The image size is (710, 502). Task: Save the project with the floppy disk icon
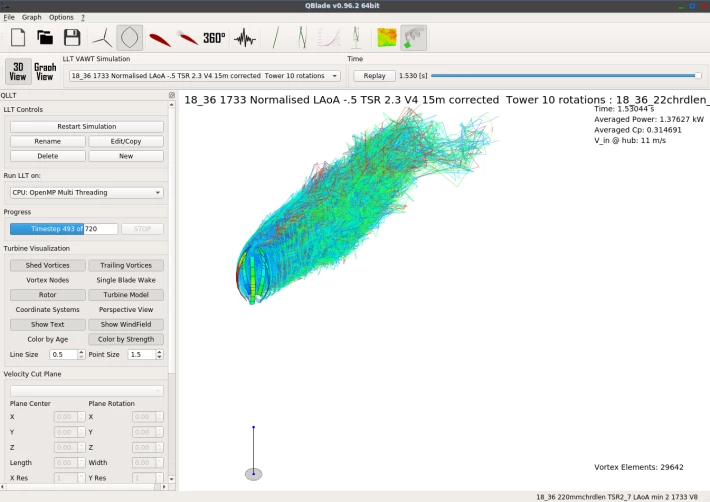coord(72,37)
